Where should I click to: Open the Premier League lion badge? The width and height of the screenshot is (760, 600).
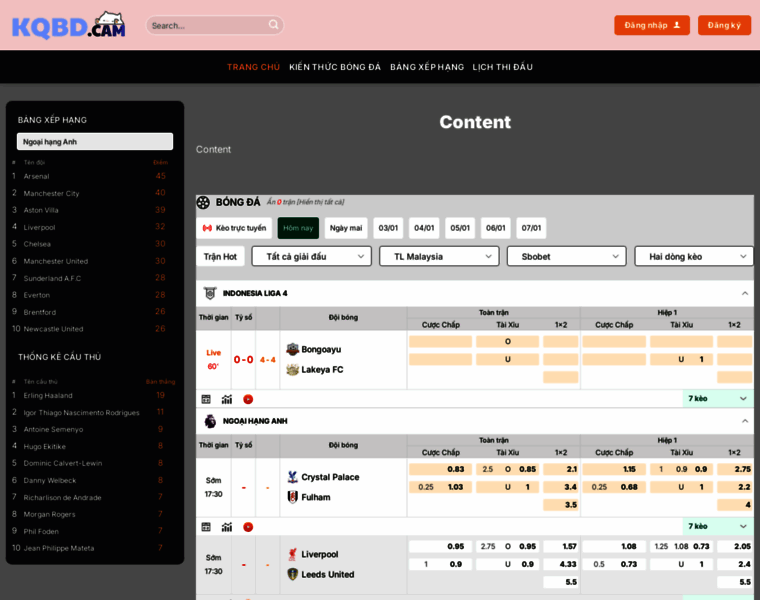(x=210, y=421)
